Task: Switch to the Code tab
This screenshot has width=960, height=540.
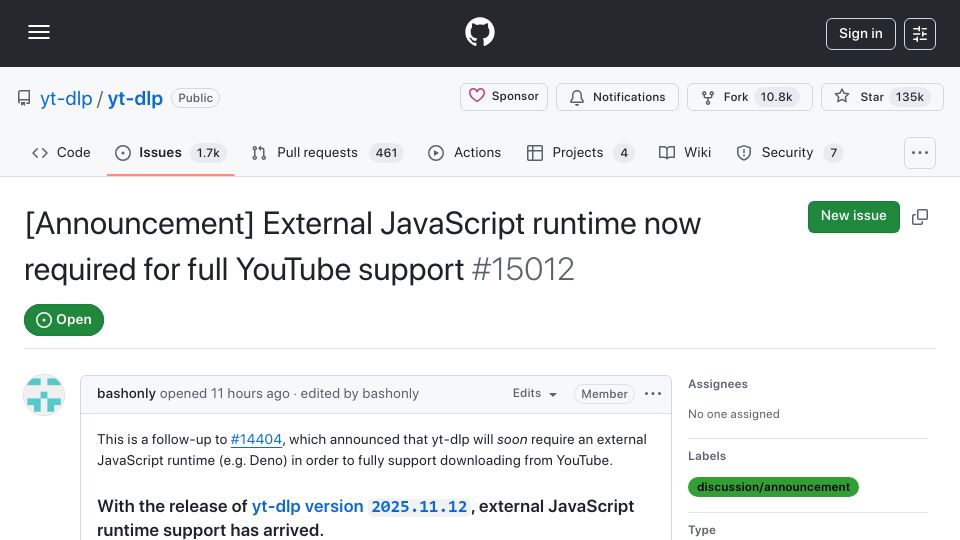Action: 61,152
